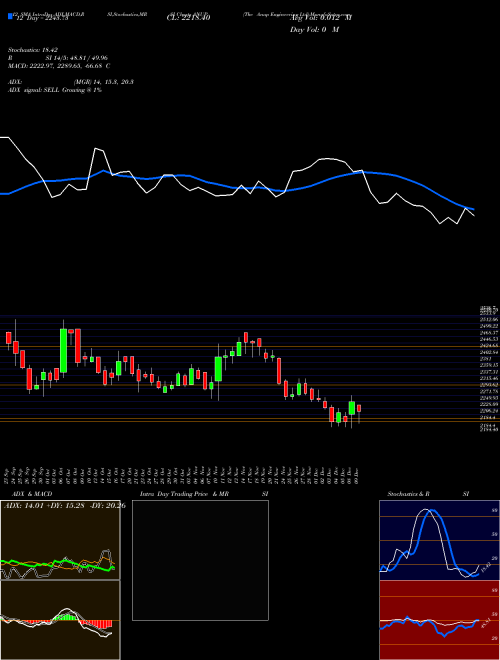Screen dimensions: 500x660
Task: Click the RSI 14/5 values line
Action: 58,58
